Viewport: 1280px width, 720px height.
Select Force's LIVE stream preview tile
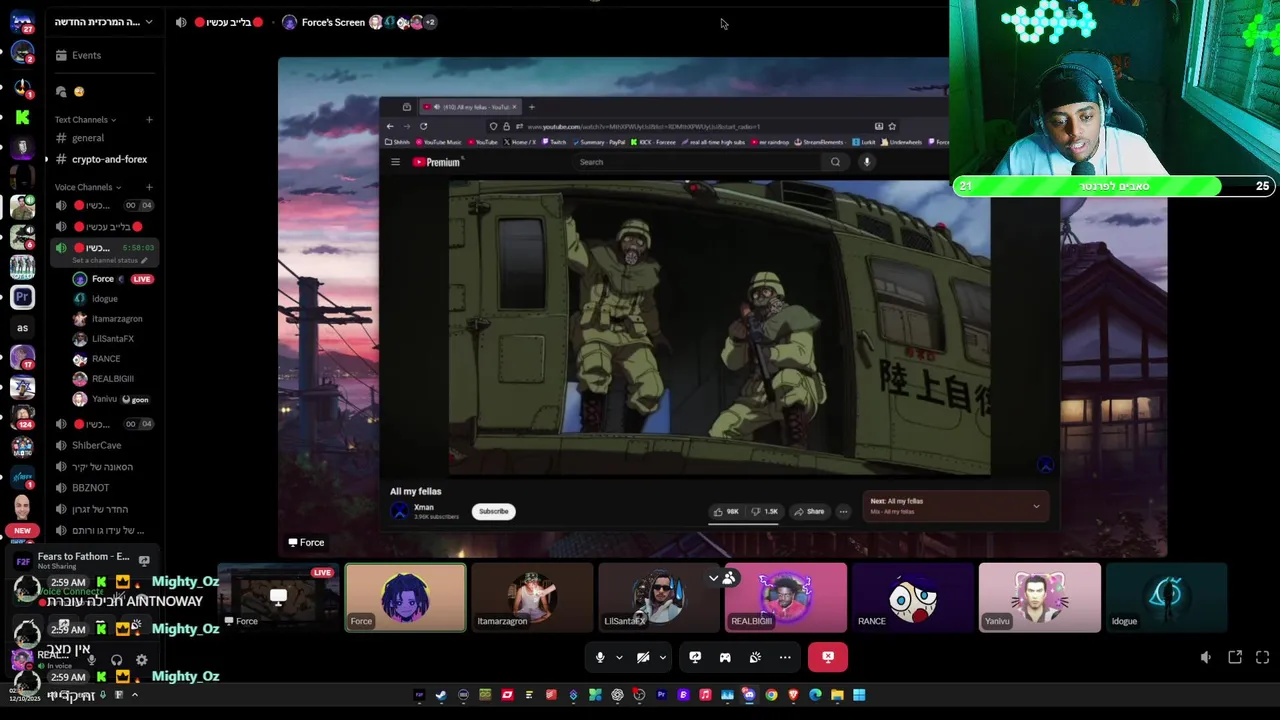pyautogui.click(x=279, y=598)
